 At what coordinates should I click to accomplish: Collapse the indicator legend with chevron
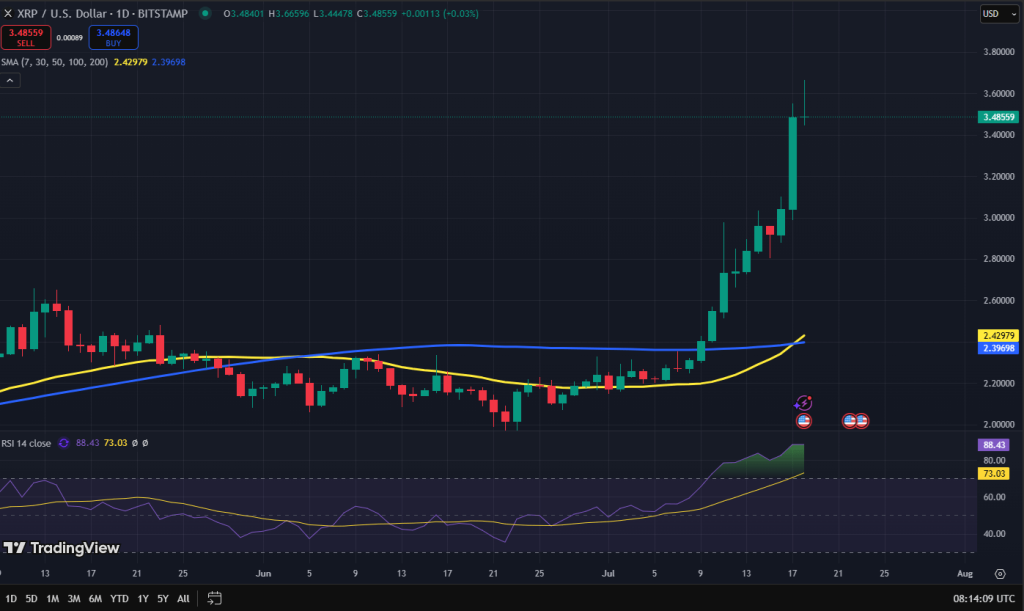tap(10, 80)
